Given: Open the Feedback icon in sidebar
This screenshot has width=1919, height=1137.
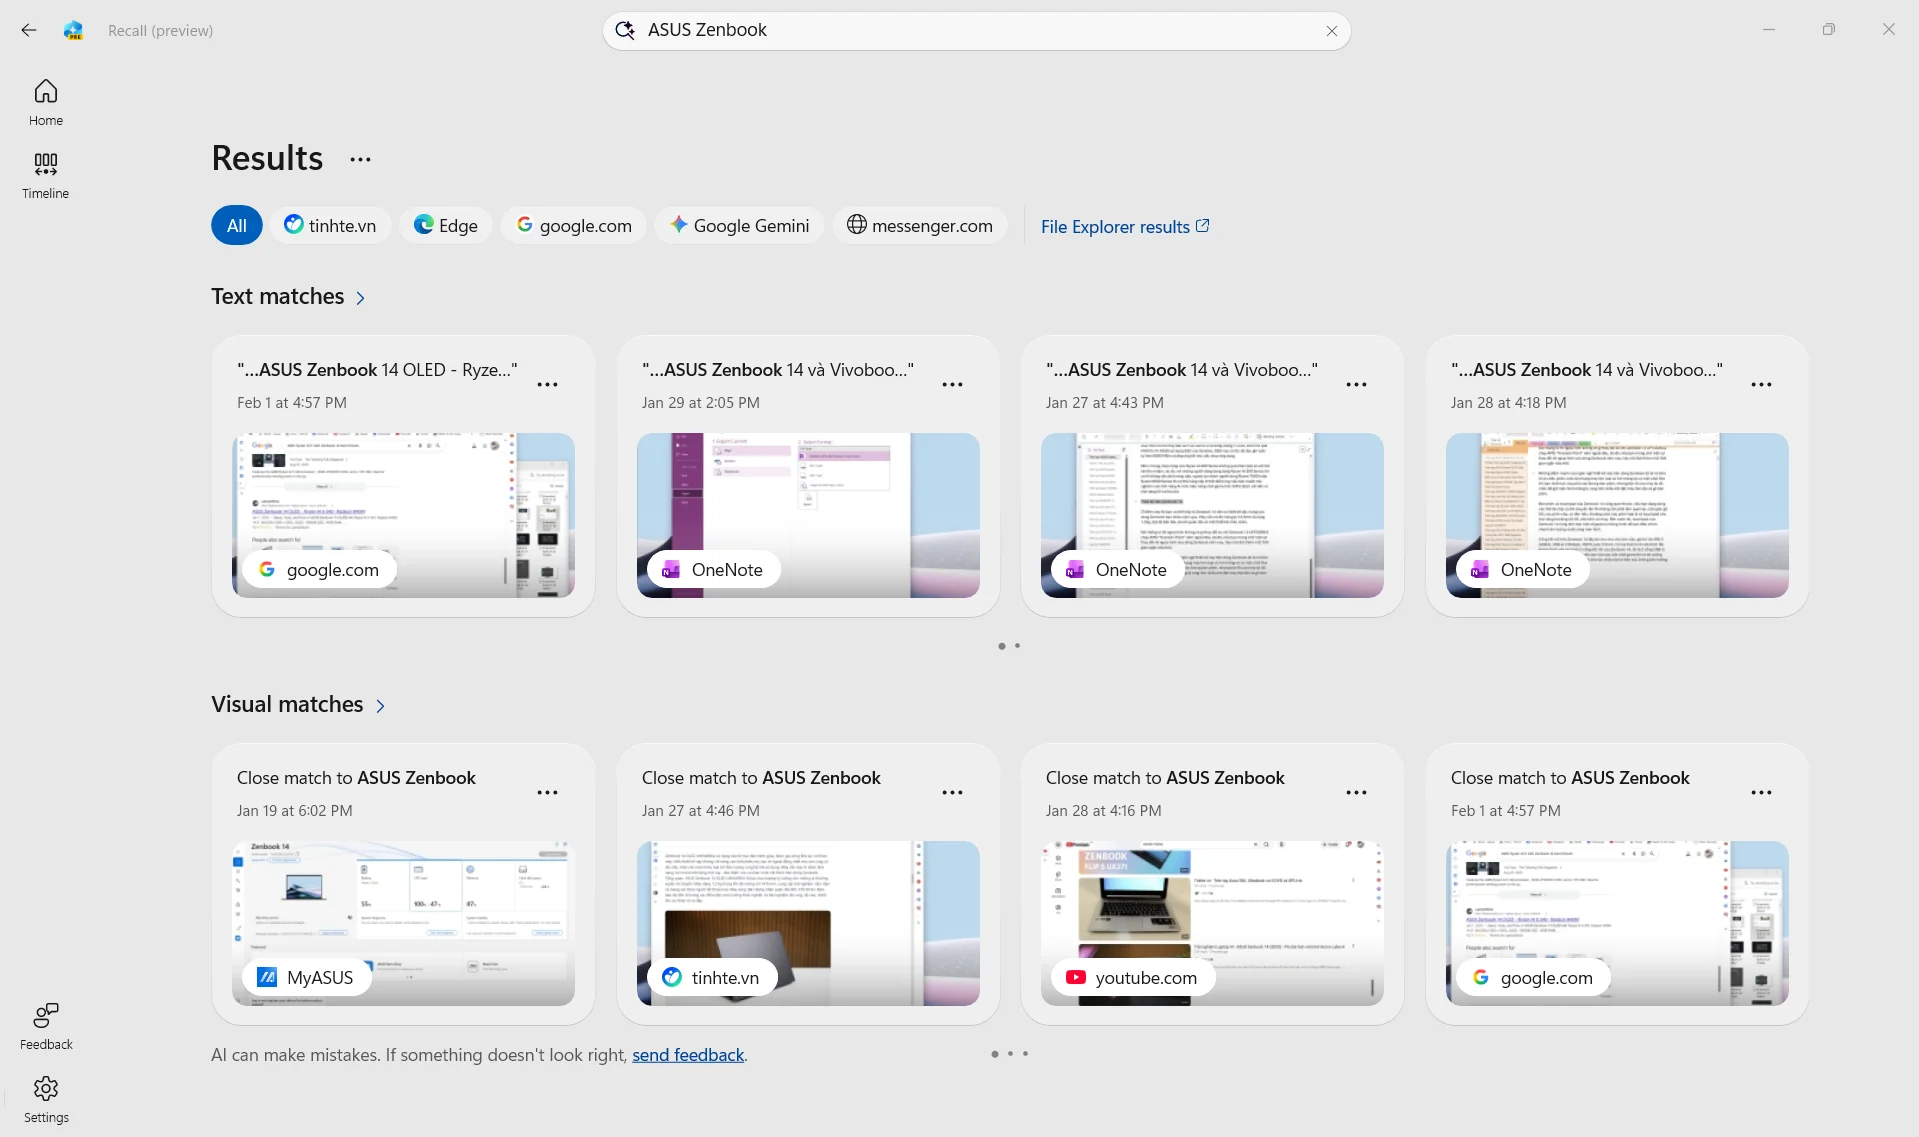Looking at the screenshot, I should click(x=46, y=1026).
